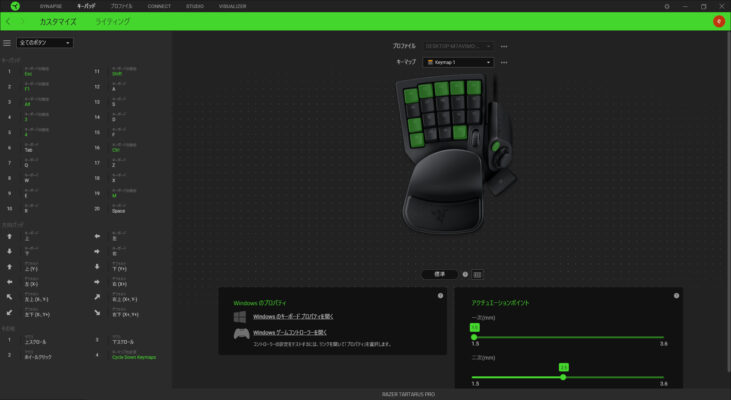Click the game controller icon
731x400 pixels.
[241, 334]
